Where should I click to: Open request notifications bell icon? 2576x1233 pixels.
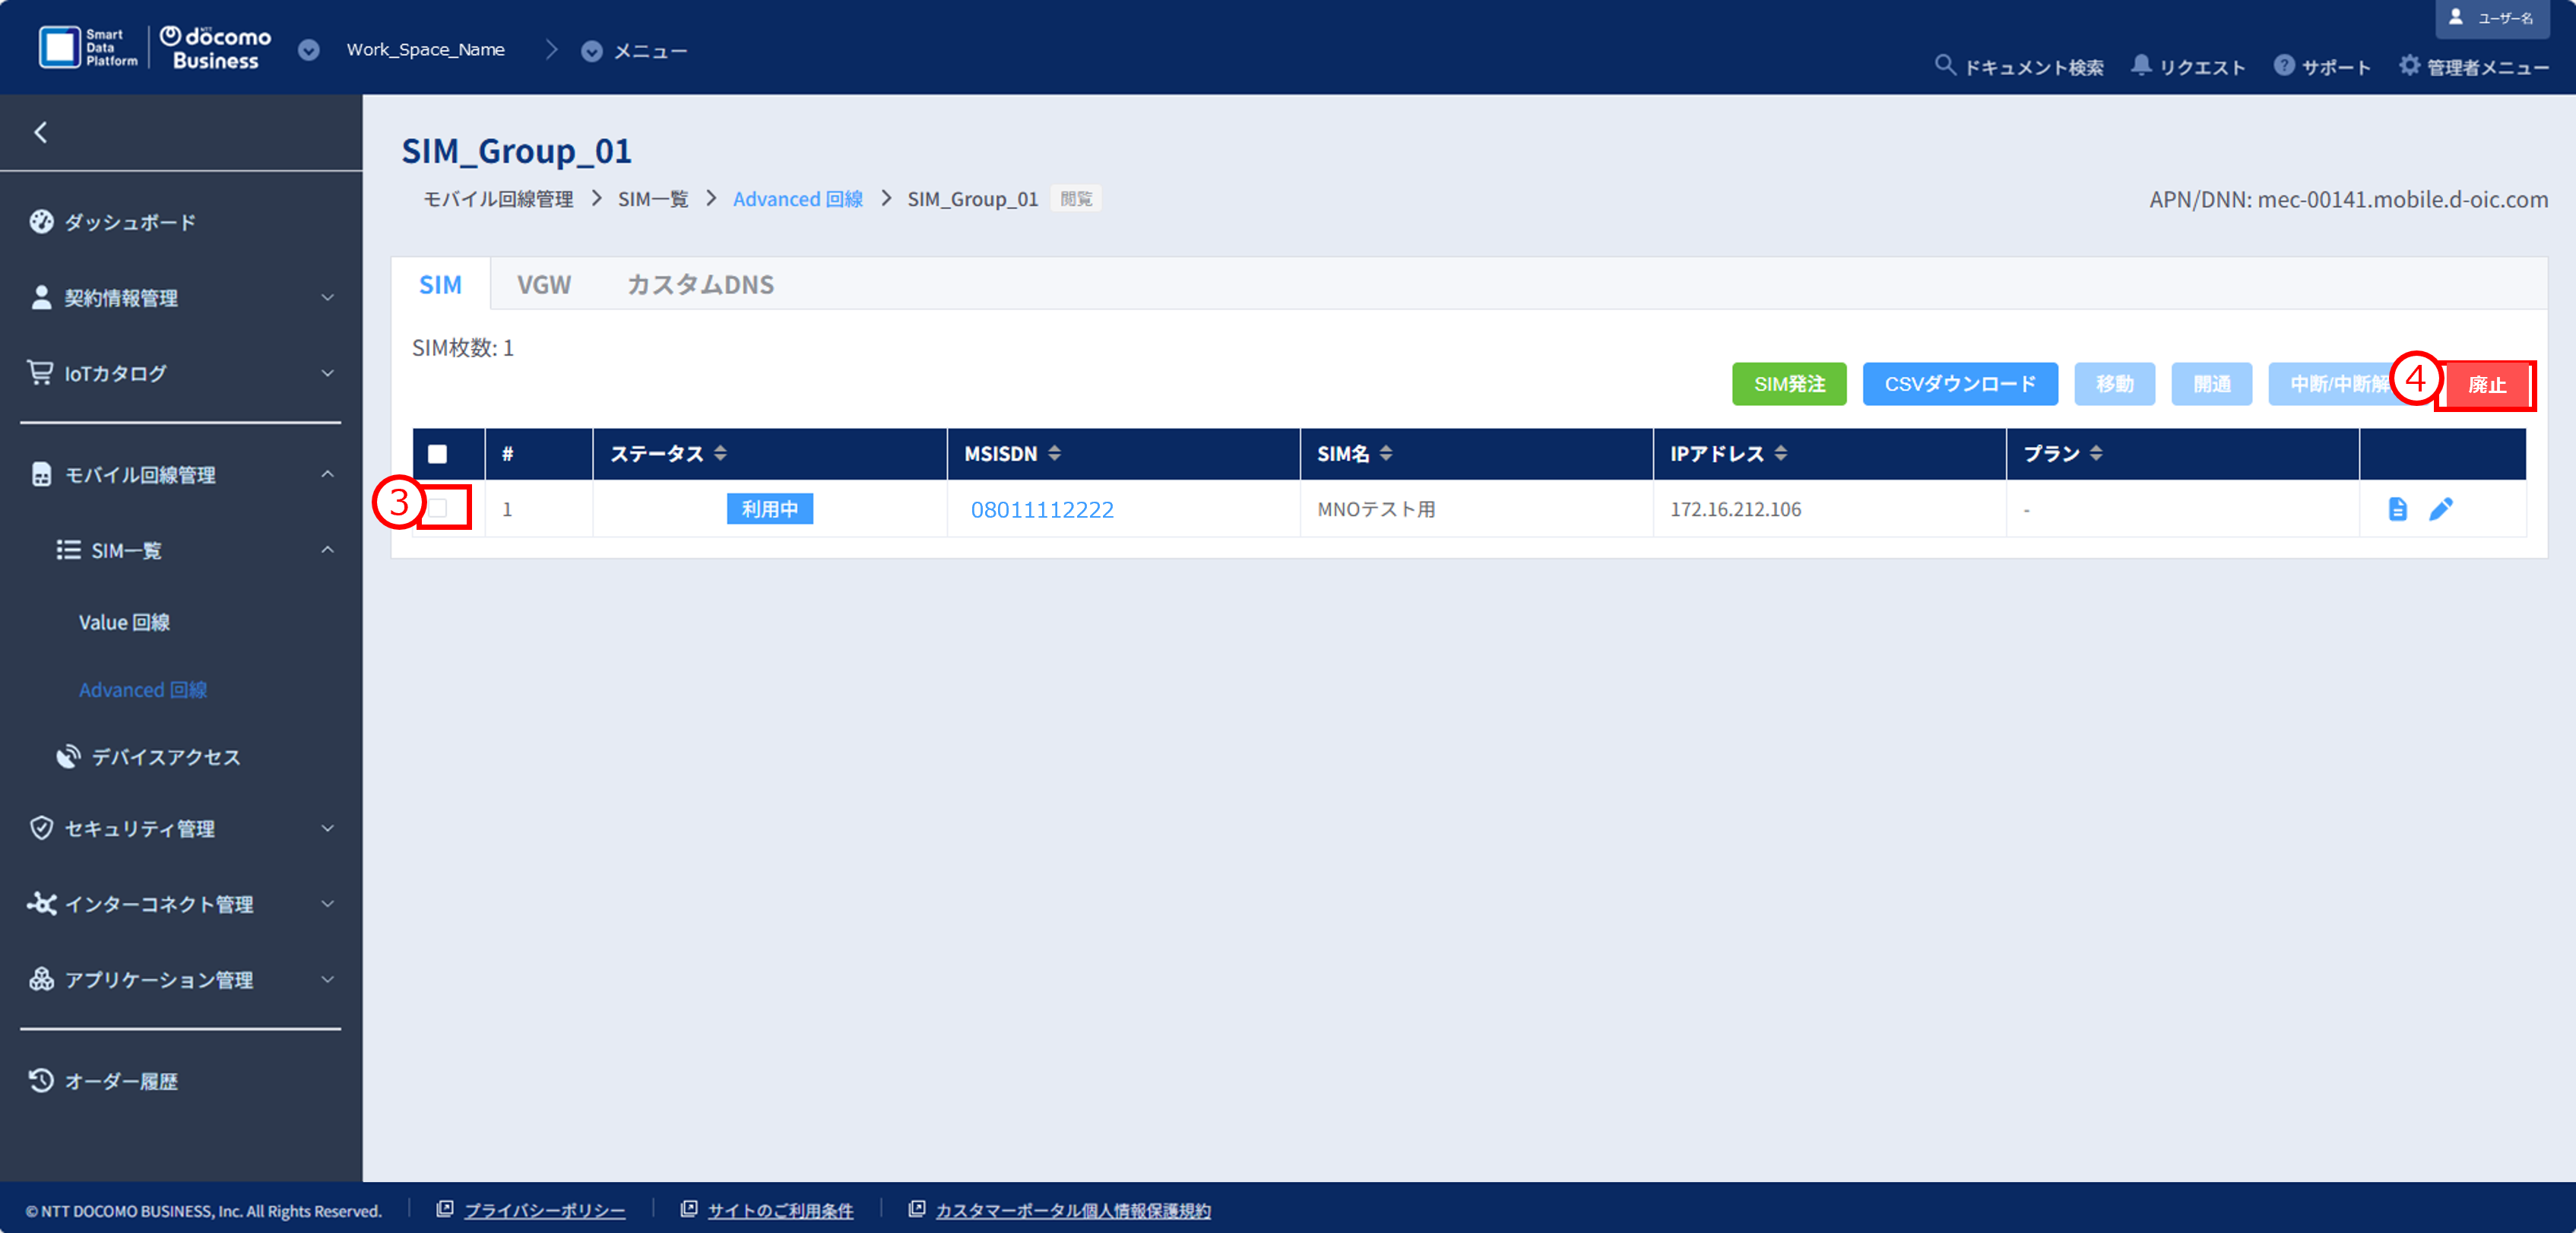click(2140, 66)
